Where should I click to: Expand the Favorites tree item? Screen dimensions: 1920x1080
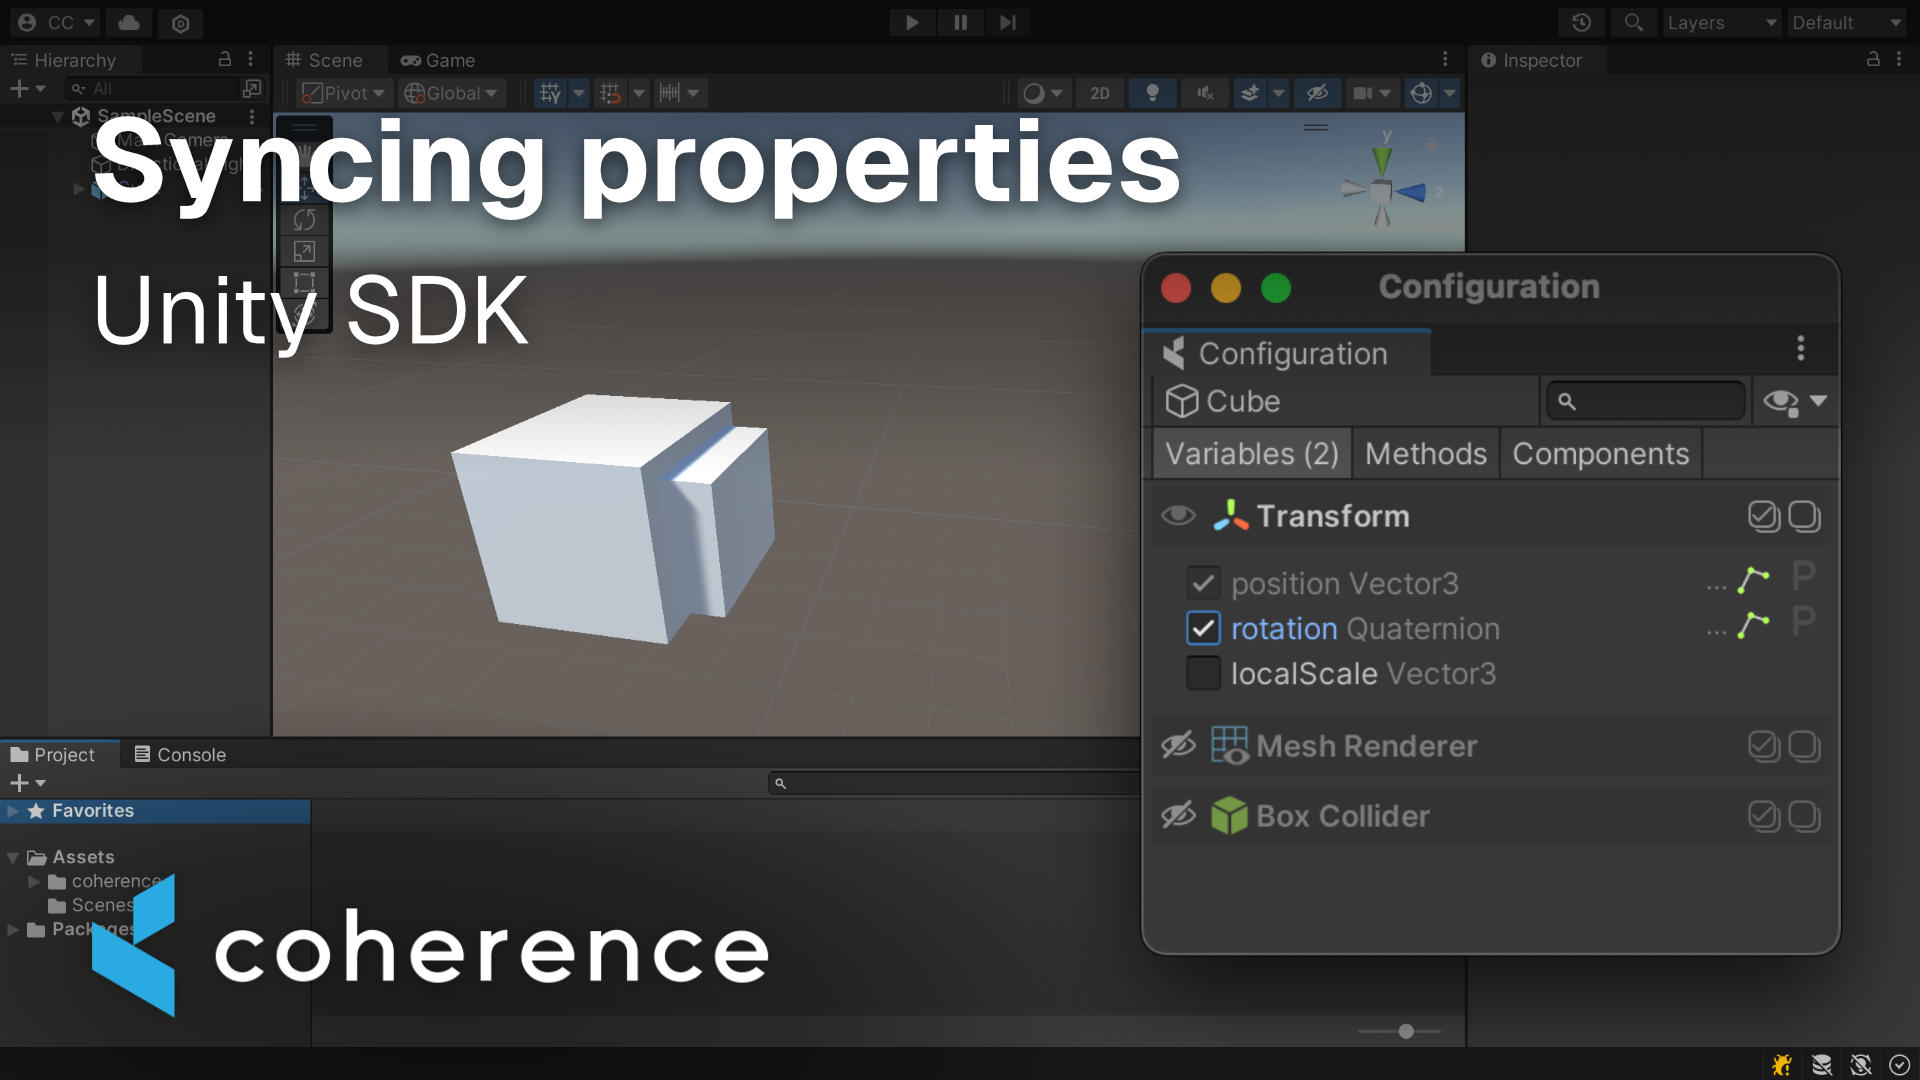pyautogui.click(x=13, y=811)
